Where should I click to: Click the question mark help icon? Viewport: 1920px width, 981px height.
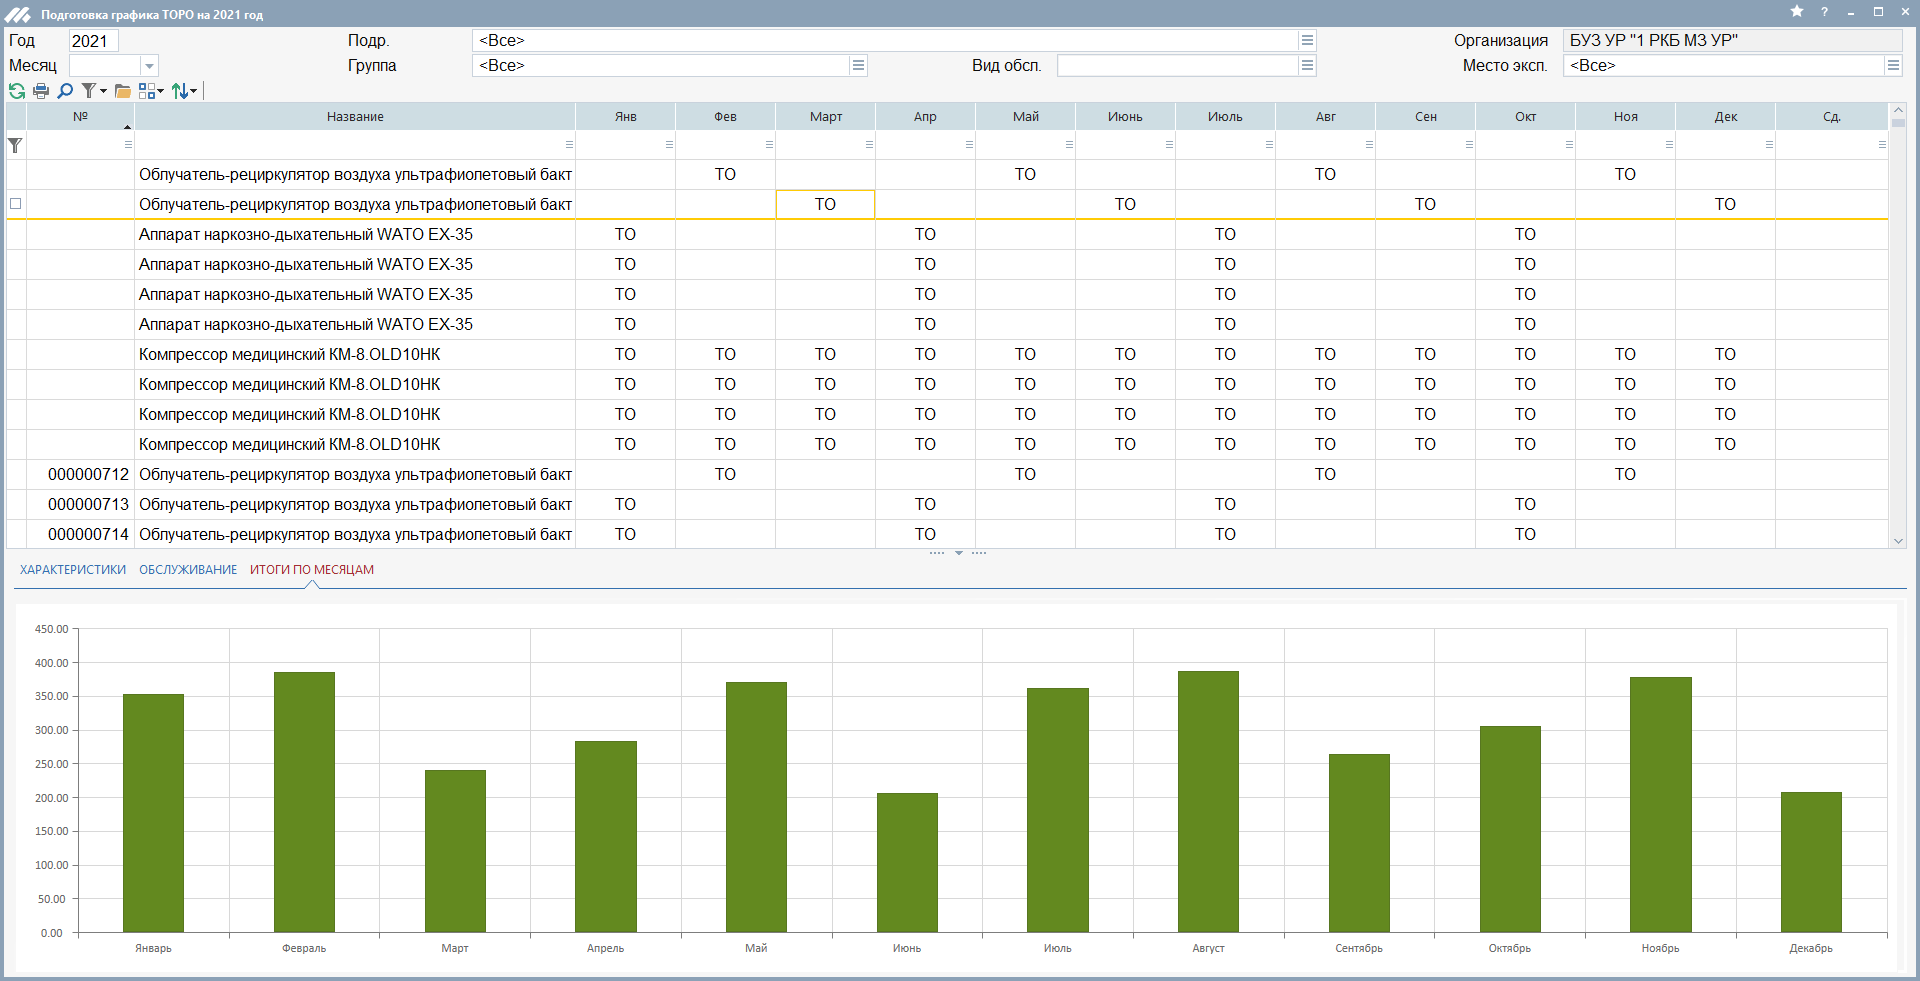pos(1824,12)
